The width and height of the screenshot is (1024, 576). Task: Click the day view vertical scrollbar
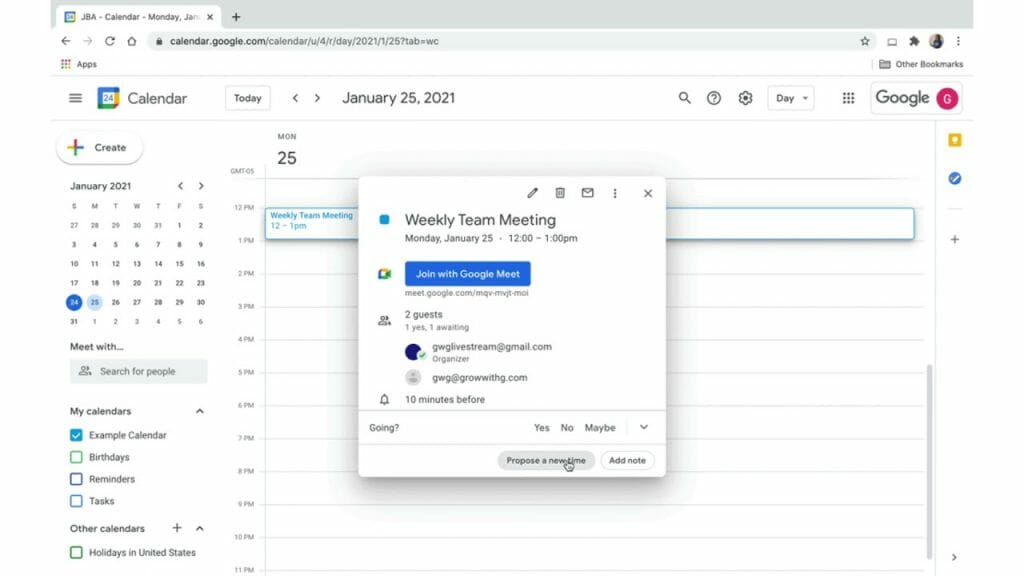coord(929,461)
